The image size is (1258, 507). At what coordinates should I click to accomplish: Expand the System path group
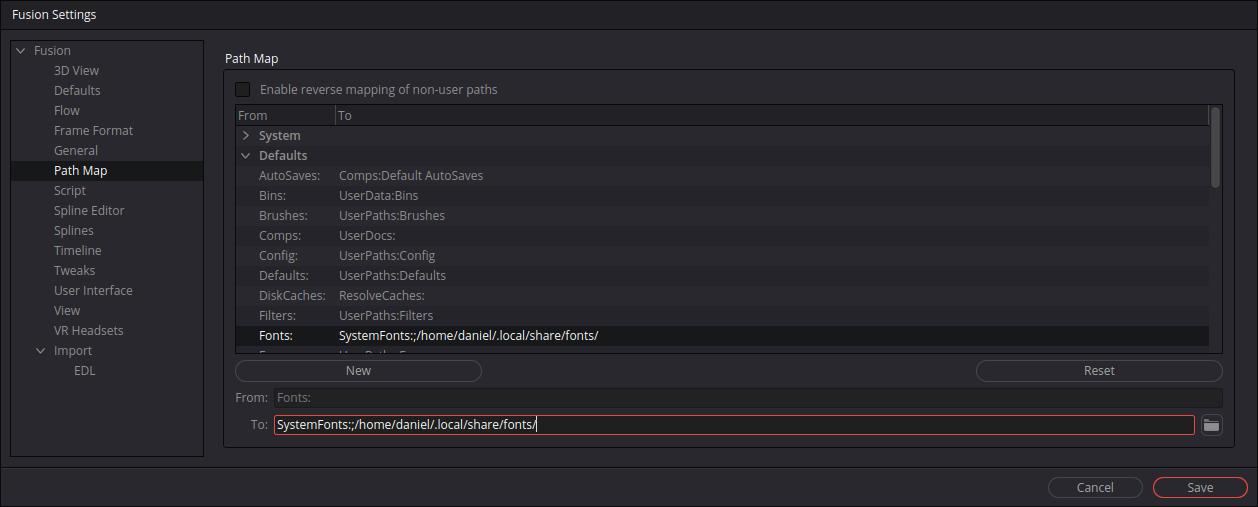[x=246, y=136]
